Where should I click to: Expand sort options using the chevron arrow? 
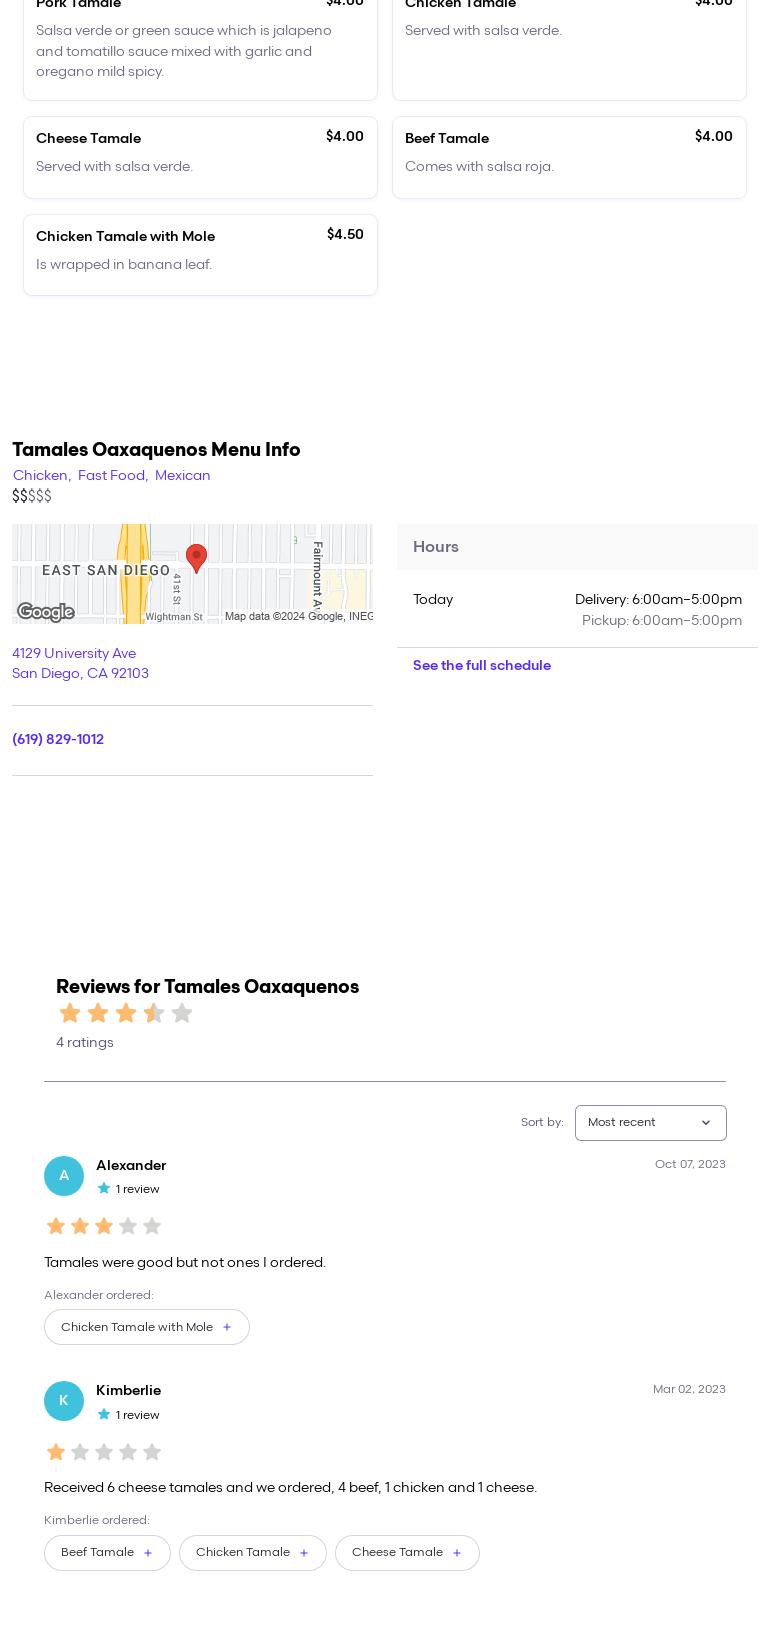click(x=706, y=1123)
